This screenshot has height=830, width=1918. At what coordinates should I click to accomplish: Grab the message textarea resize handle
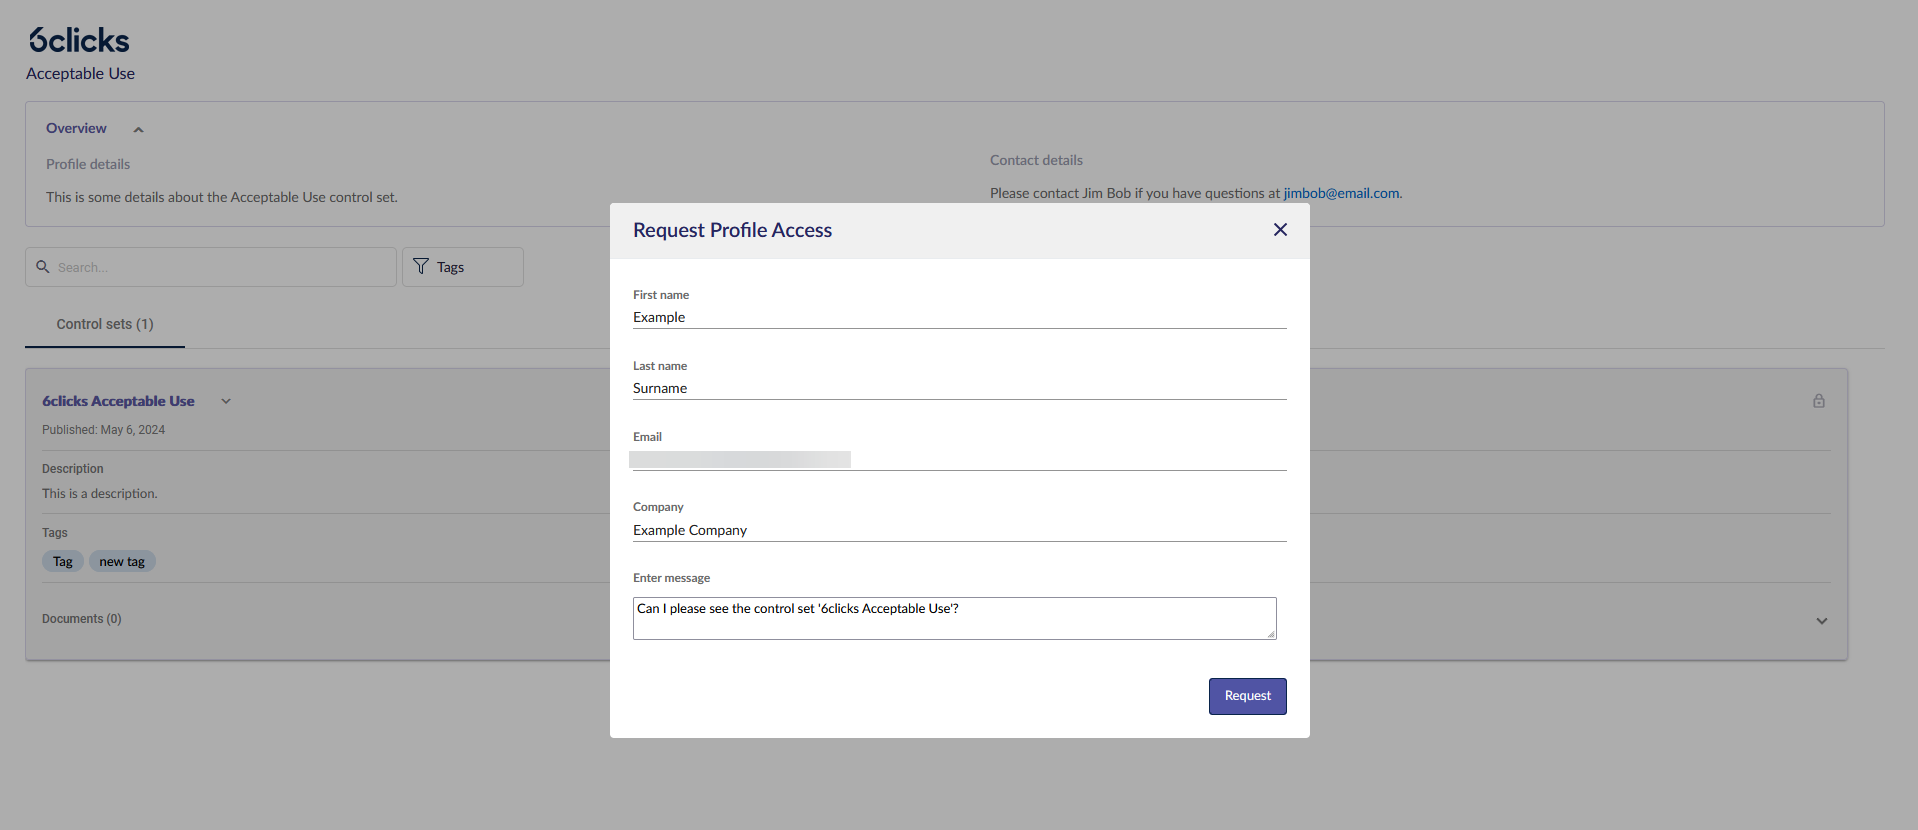(1271, 634)
